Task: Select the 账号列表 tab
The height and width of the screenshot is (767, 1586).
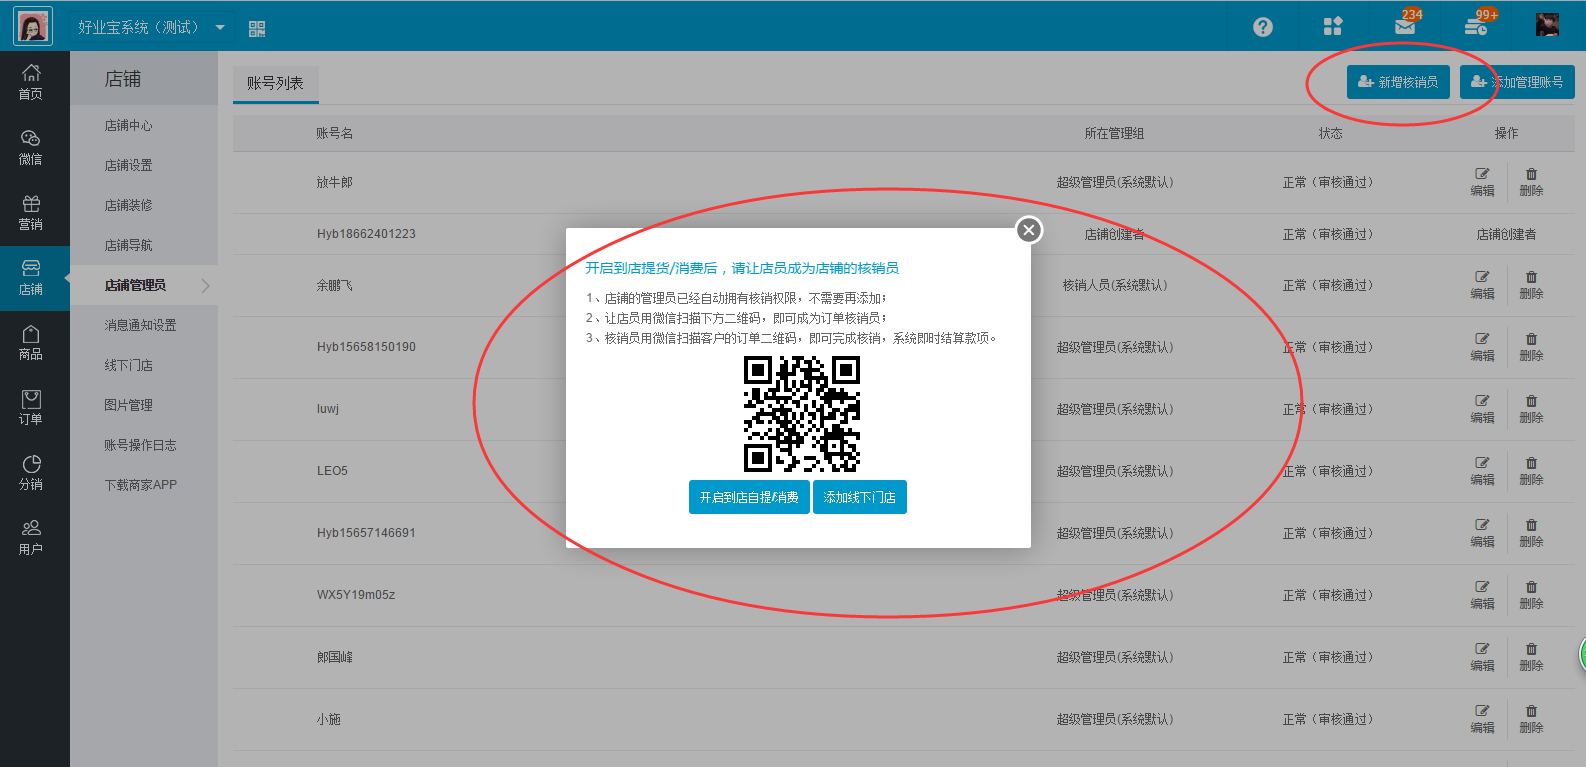Action: (275, 83)
